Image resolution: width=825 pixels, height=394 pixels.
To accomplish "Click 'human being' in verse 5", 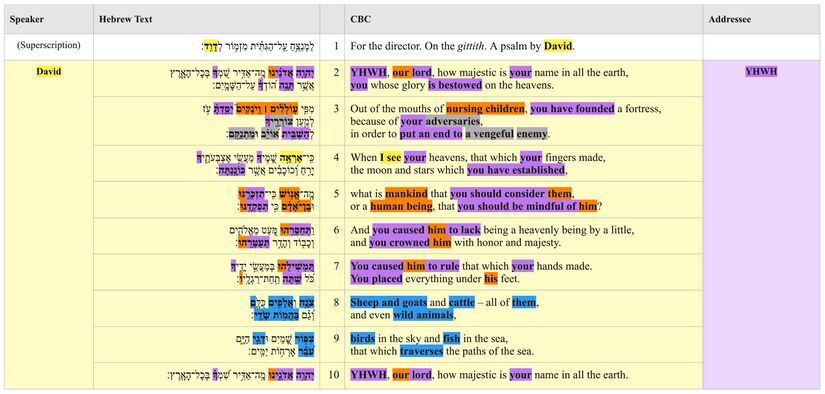I will (x=401, y=206).
